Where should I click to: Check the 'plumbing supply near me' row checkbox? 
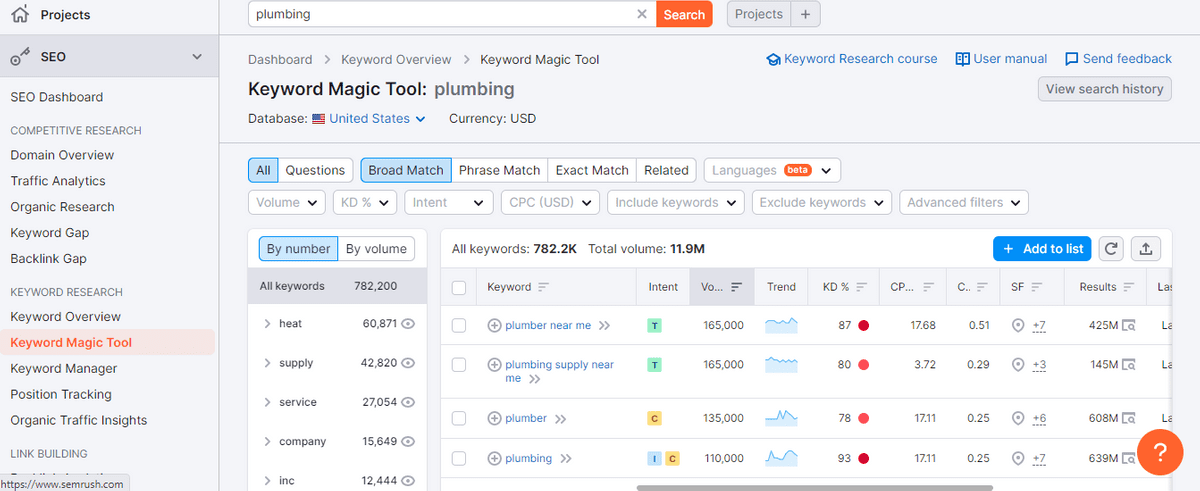click(459, 365)
